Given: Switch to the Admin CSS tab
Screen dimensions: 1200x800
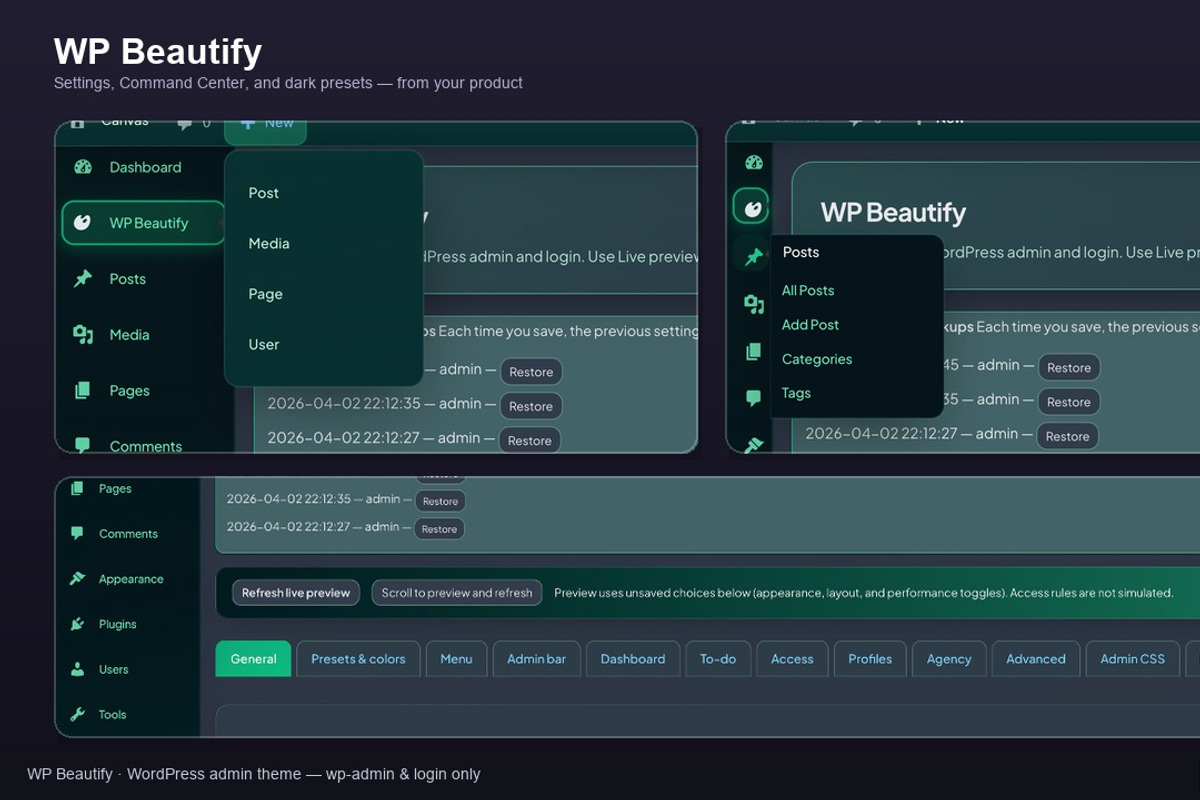Looking at the screenshot, I should pyautogui.click(x=1133, y=659).
